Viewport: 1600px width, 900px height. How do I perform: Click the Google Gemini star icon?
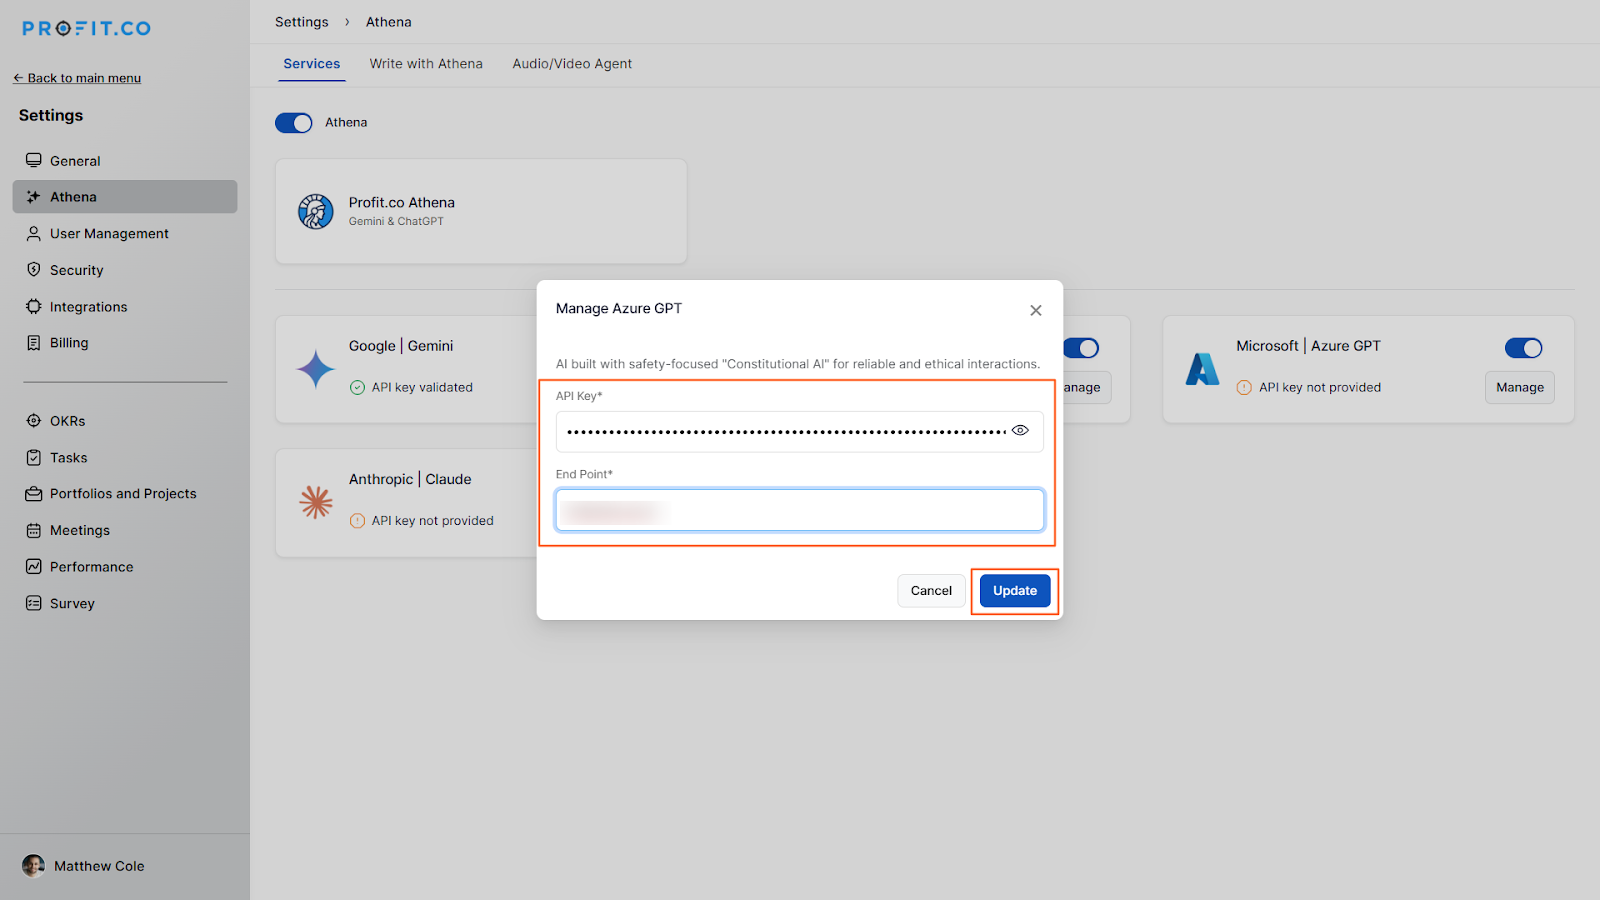(316, 369)
